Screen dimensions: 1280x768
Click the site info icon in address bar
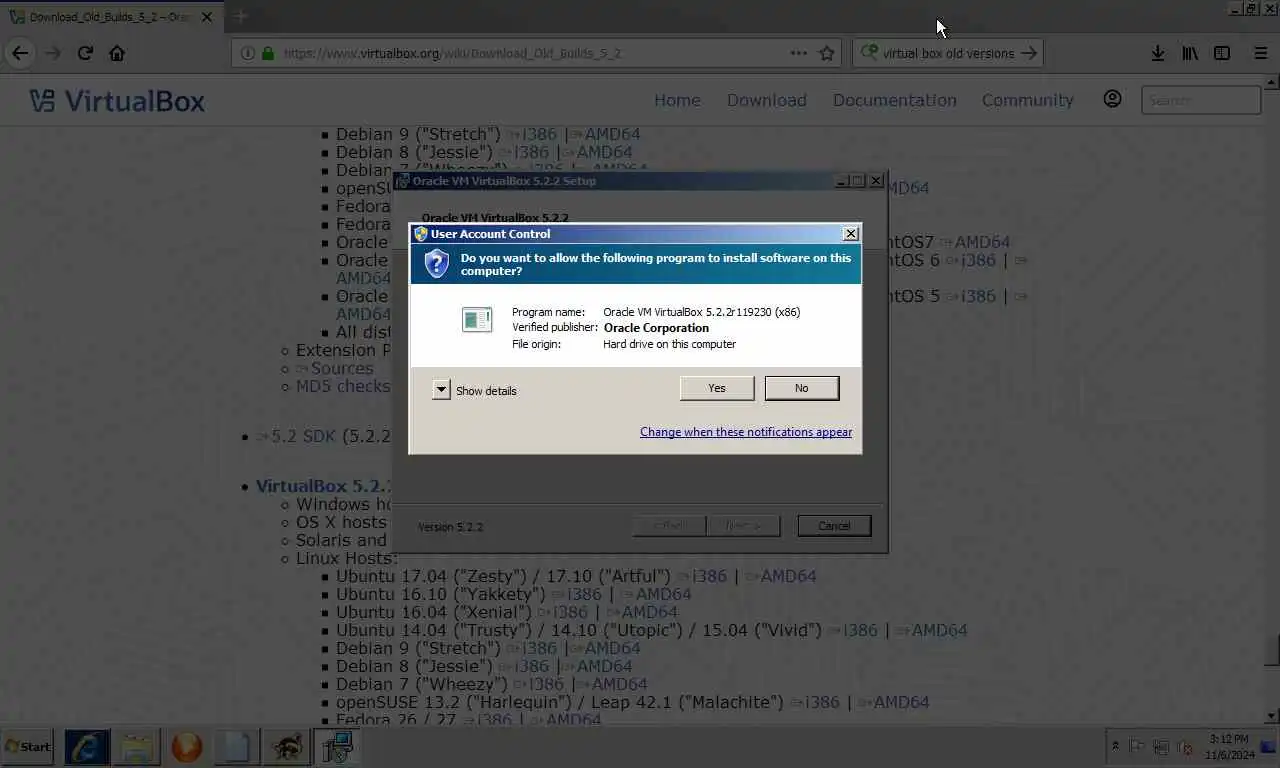pyautogui.click(x=246, y=53)
